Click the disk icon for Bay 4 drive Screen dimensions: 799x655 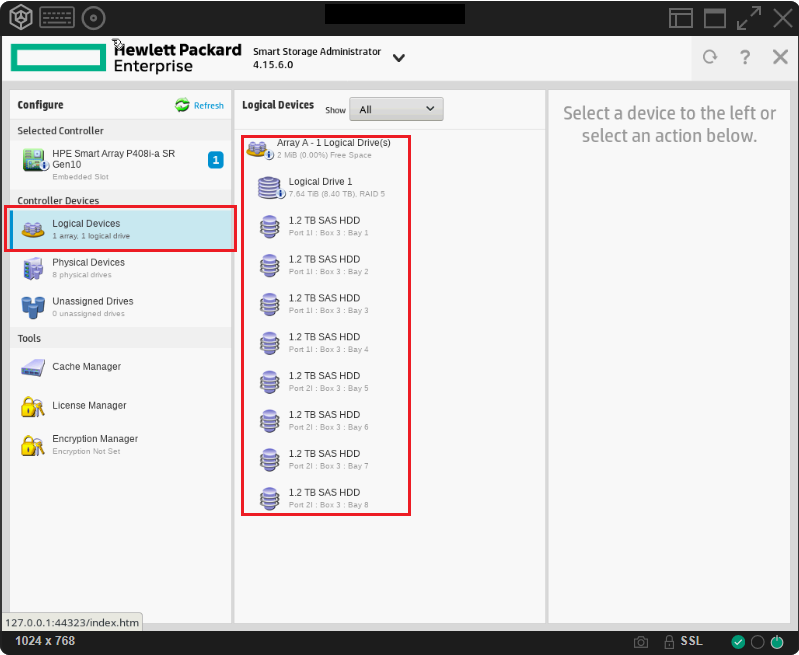click(x=270, y=343)
